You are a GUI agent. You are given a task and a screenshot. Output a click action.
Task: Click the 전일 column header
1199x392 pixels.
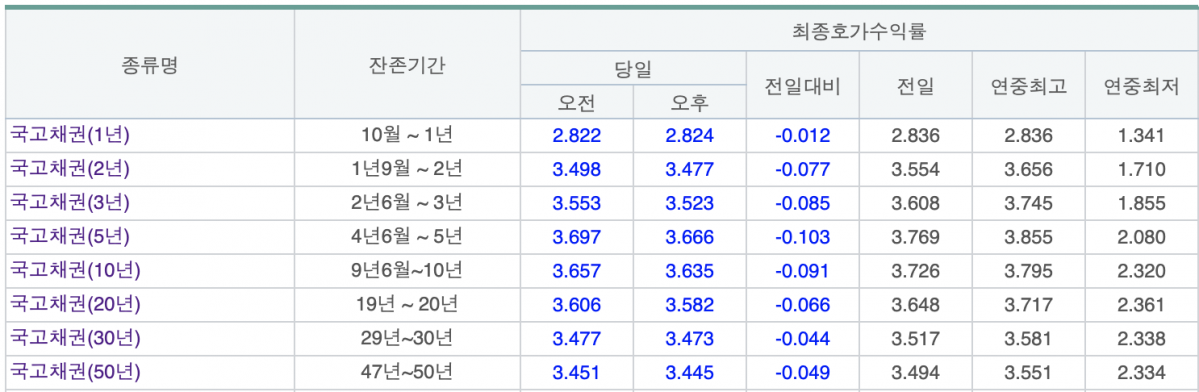tap(915, 86)
